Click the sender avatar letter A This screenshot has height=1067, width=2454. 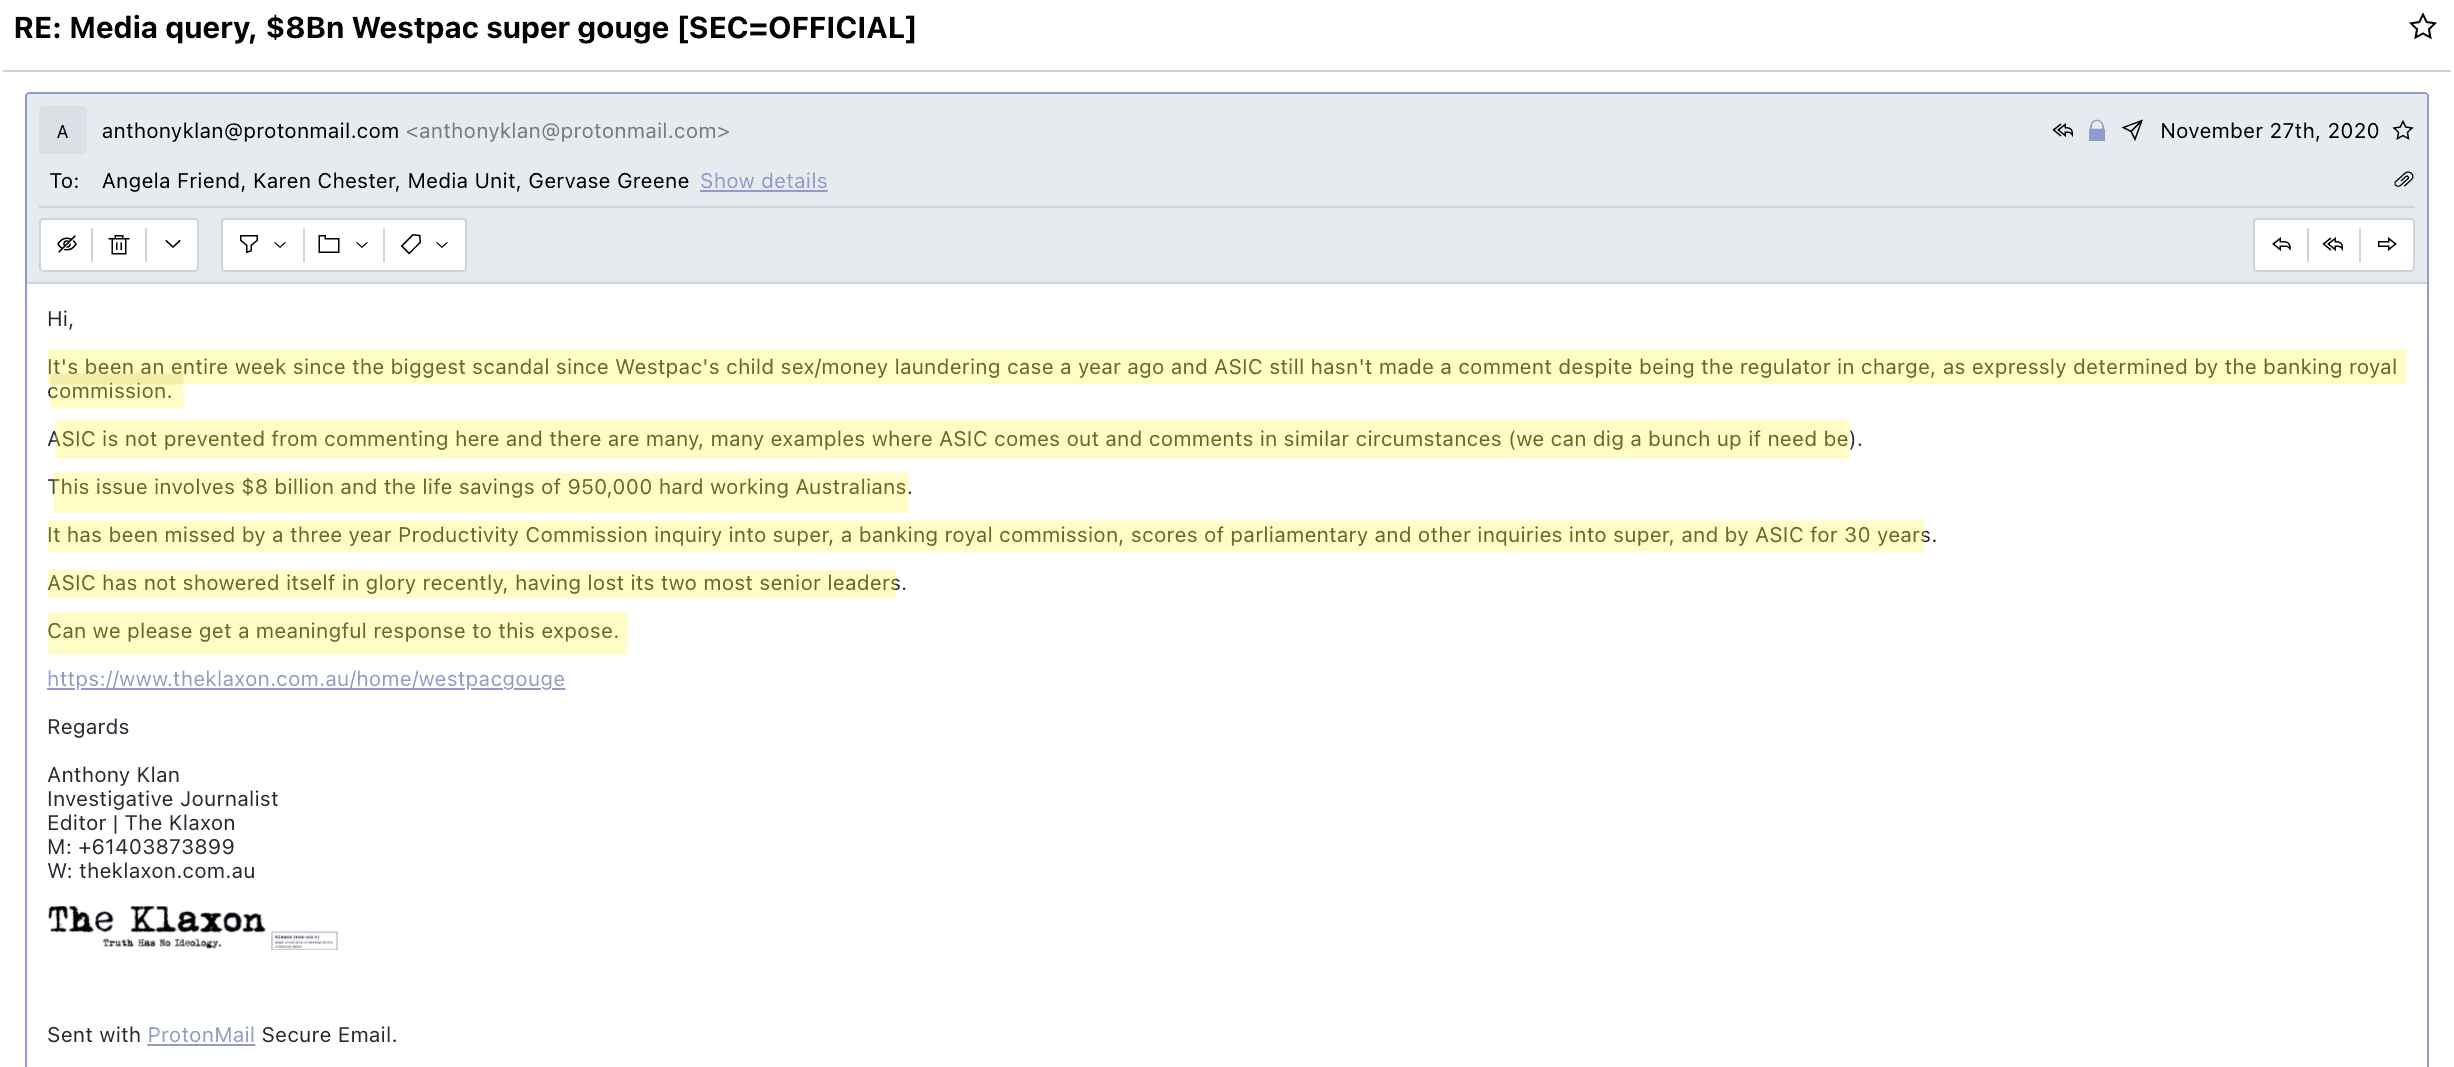[x=63, y=131]
